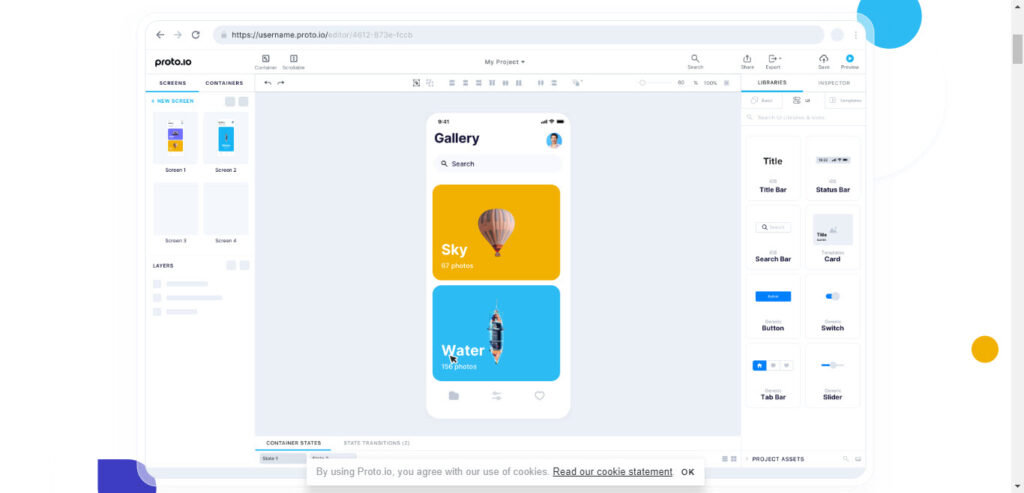
Task: Open the Read our cookie statement link
Action: 613,471
